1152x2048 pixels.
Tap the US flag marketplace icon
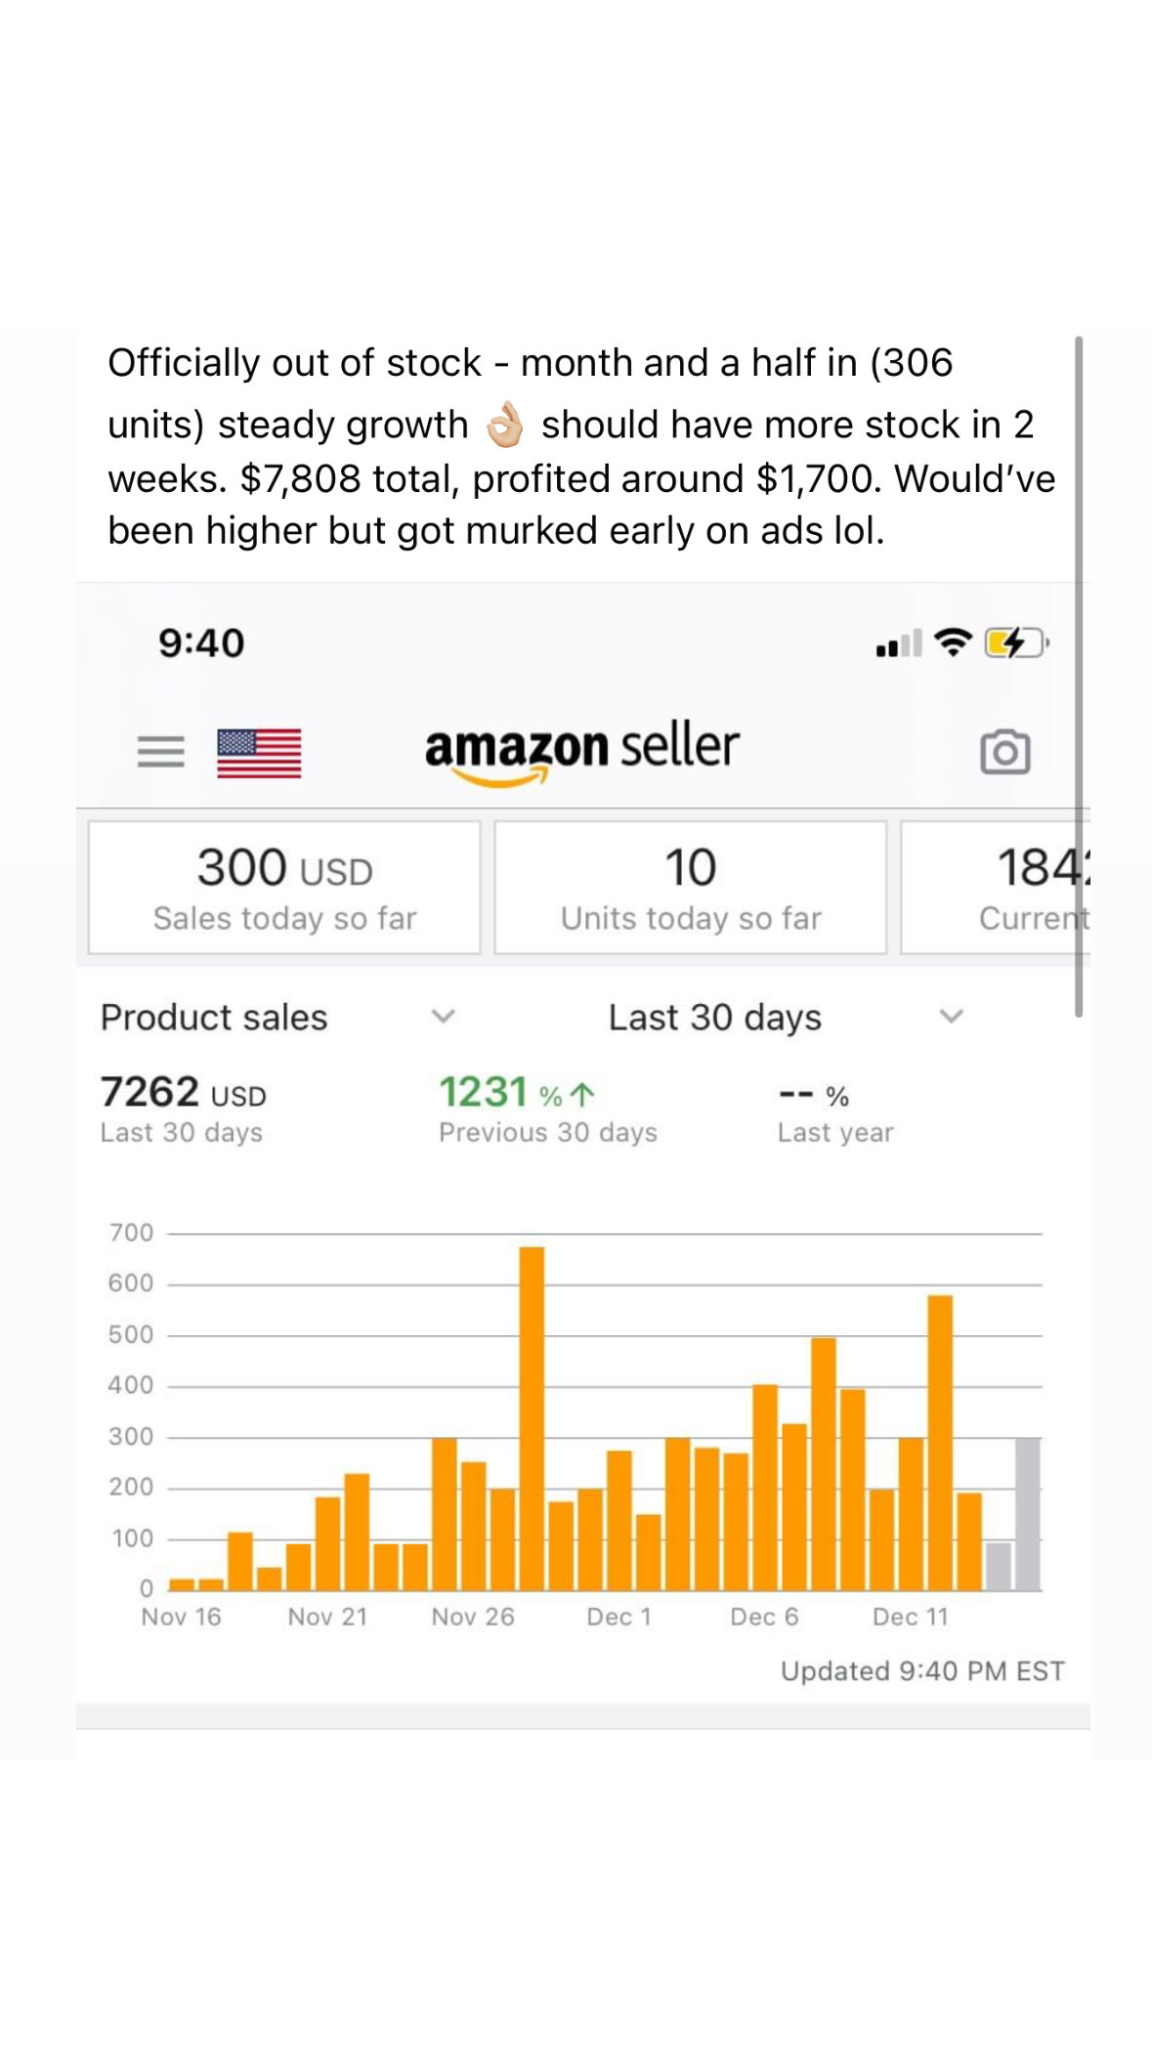[259, 752]
